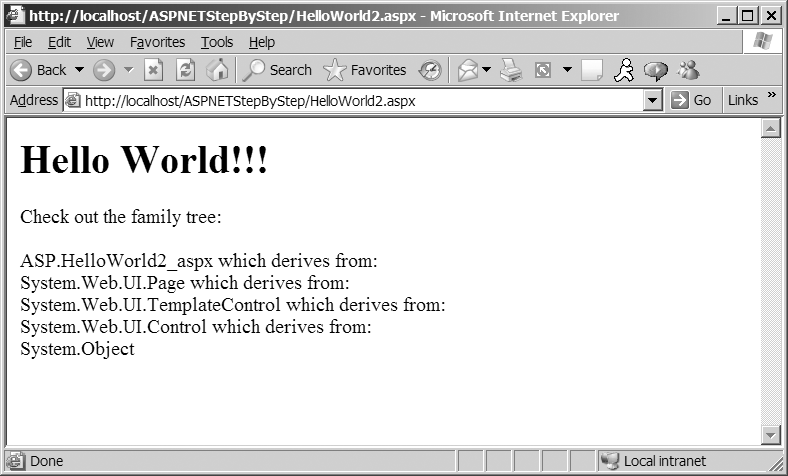Expand the Links toolbar chevron
Image resolution: width=788 pixels, height=476 pixels.
pos(771,97)
